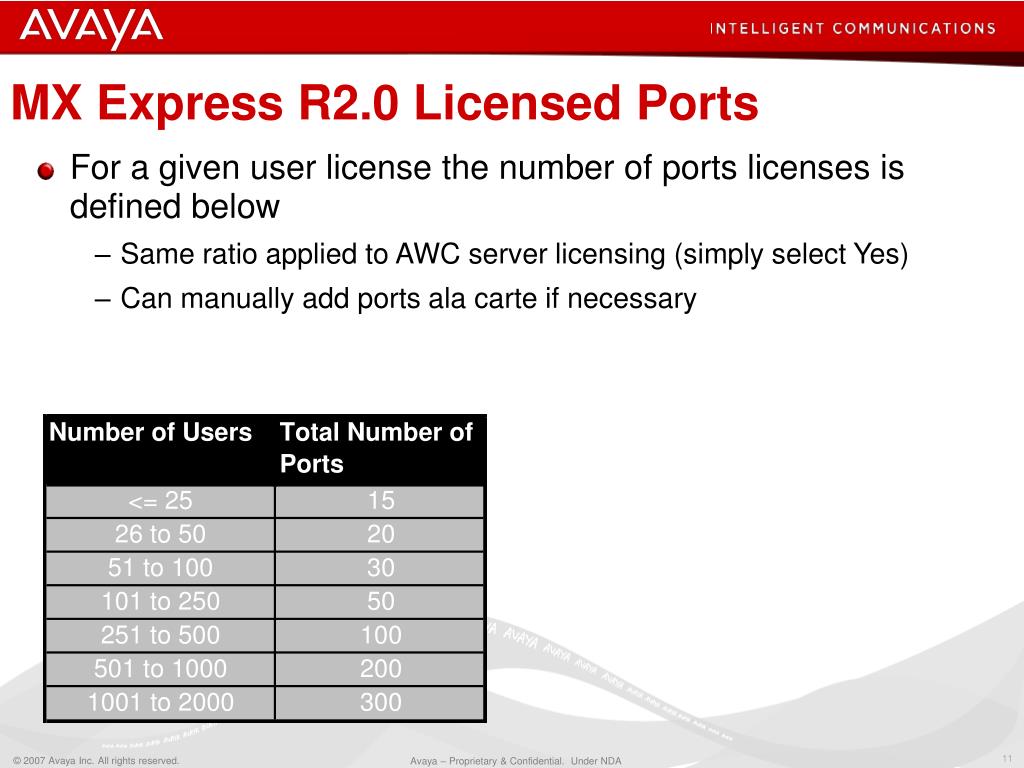Select the '30' ports cell
The height and width of the screenshot is (768, 1024).
[x=380, y=569]
